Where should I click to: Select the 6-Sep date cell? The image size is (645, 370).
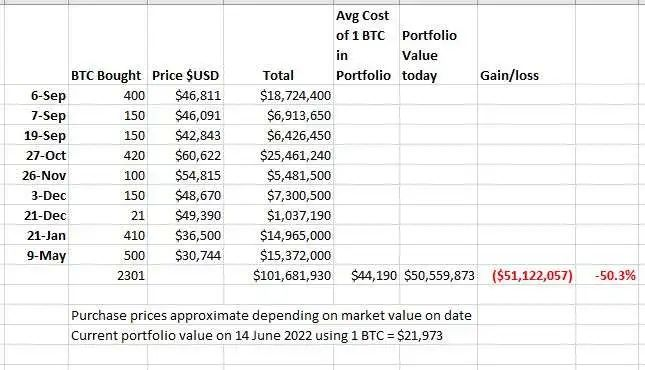(x=34, y=95)
